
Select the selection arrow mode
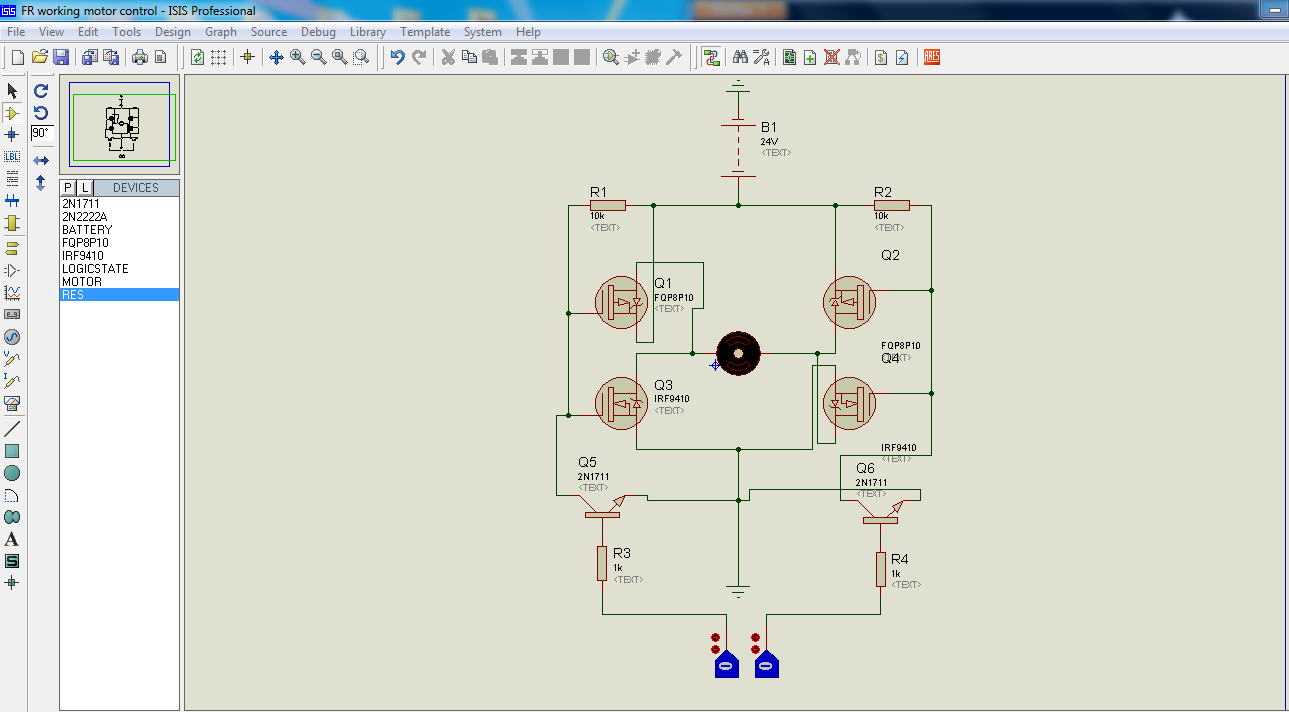[x=12, y=91]
